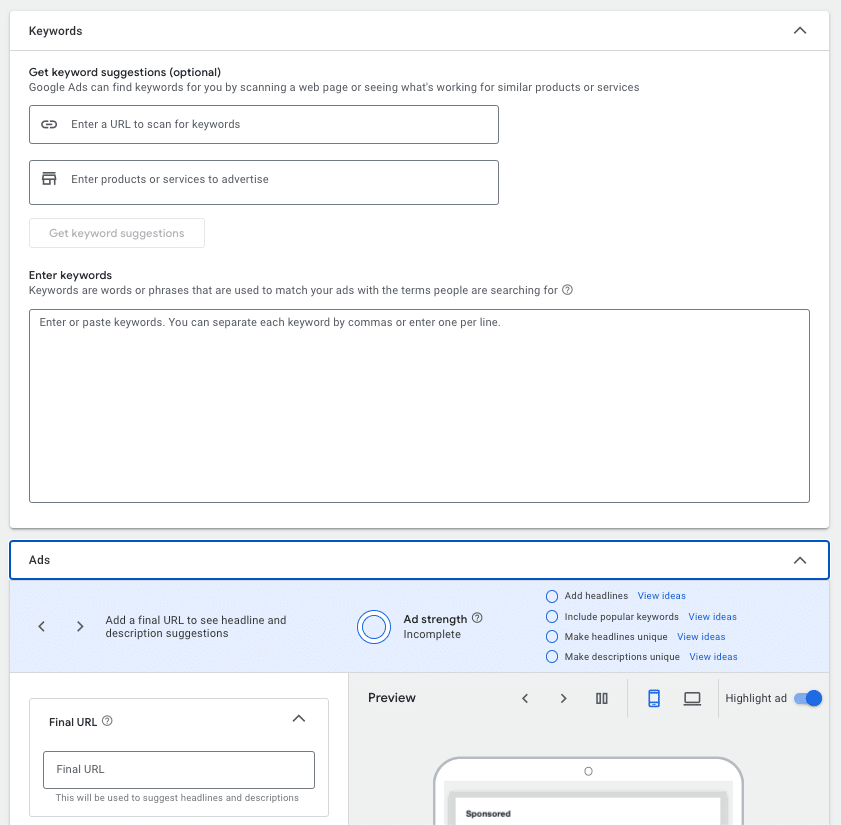View ideas for Add headlines

(x=661, y=596)
